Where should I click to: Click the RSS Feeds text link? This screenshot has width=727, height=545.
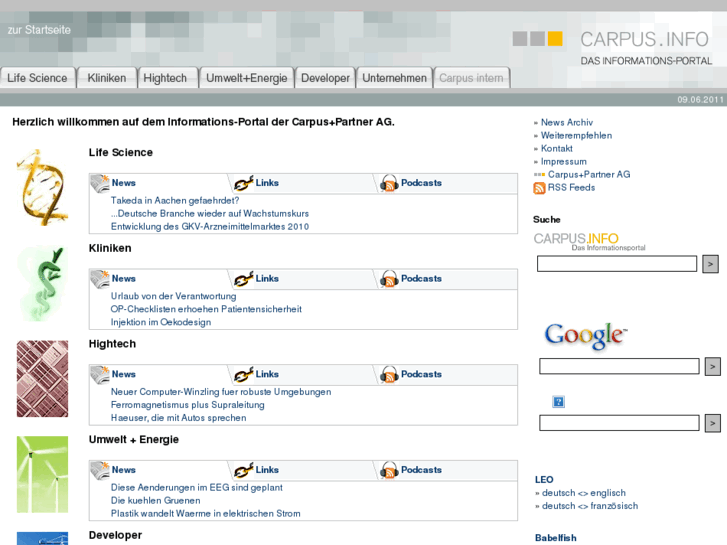pos(571,187)
